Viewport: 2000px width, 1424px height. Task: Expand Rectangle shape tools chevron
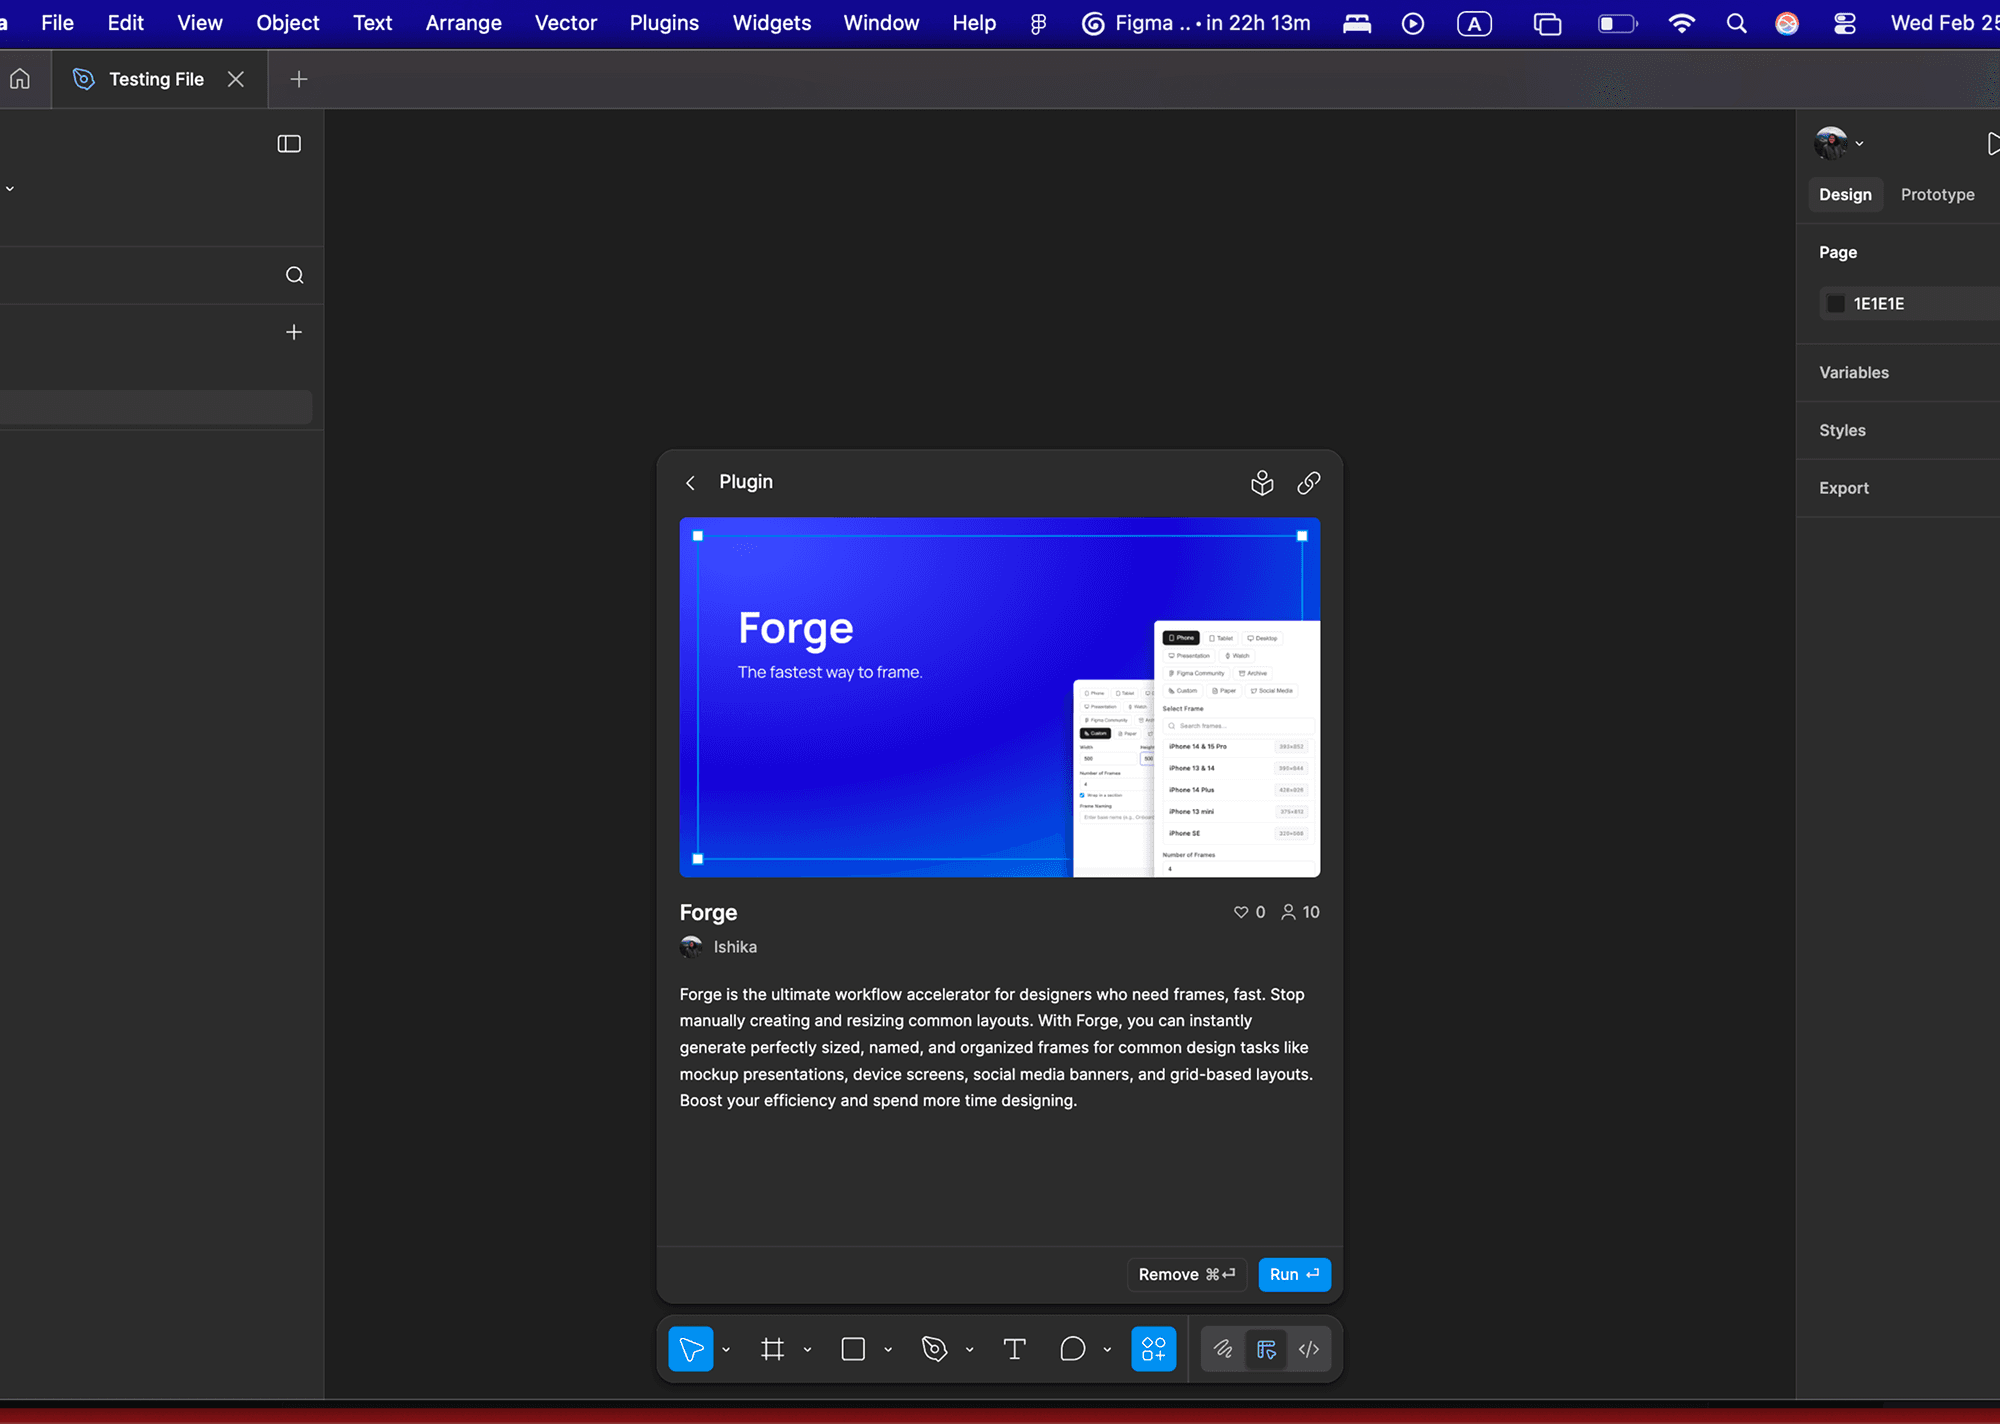click(x=888, y=1350)
